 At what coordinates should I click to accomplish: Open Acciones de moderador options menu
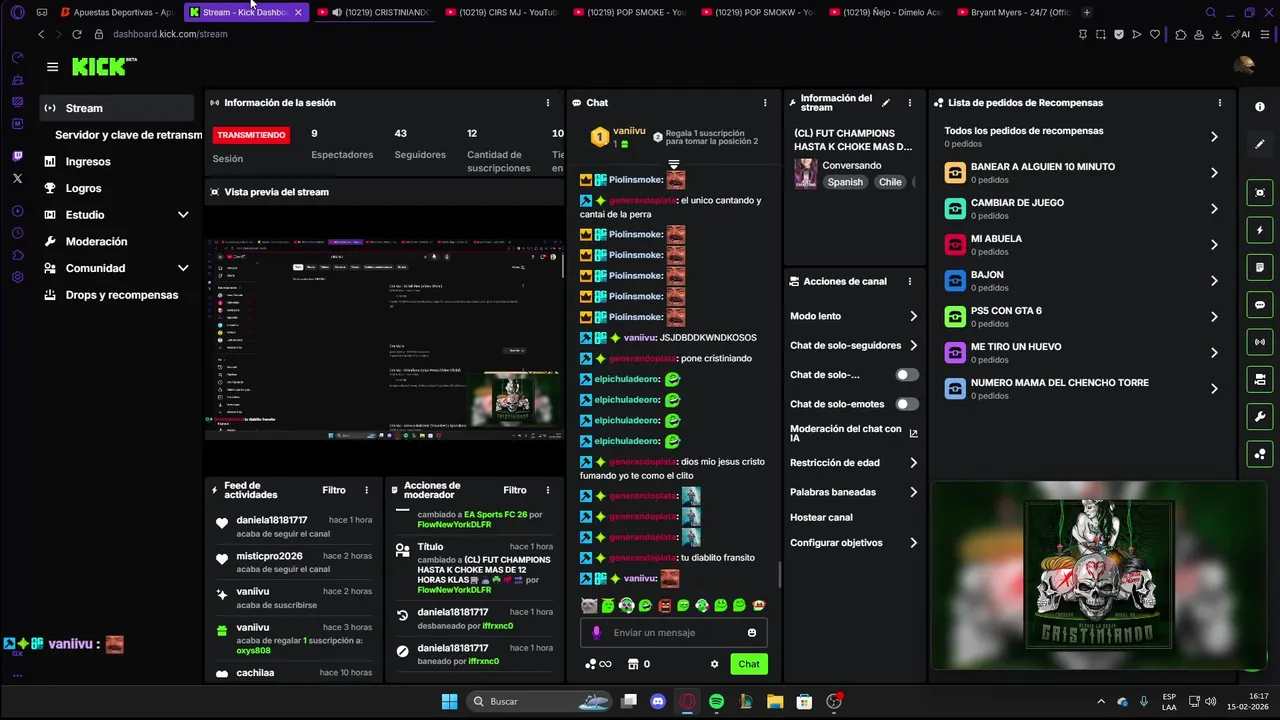547,490
